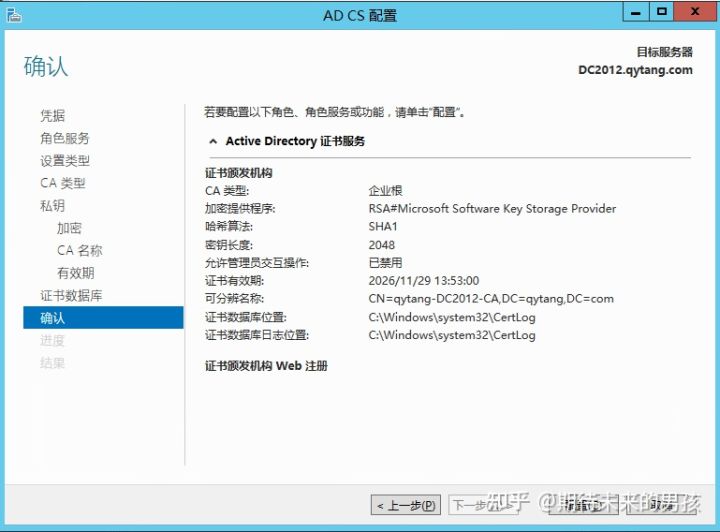This screenshot has width=720, height=532.
Task: Click the CN=qytang-DC2012-CA distinguished name value
Action: [x=491, y=298]
